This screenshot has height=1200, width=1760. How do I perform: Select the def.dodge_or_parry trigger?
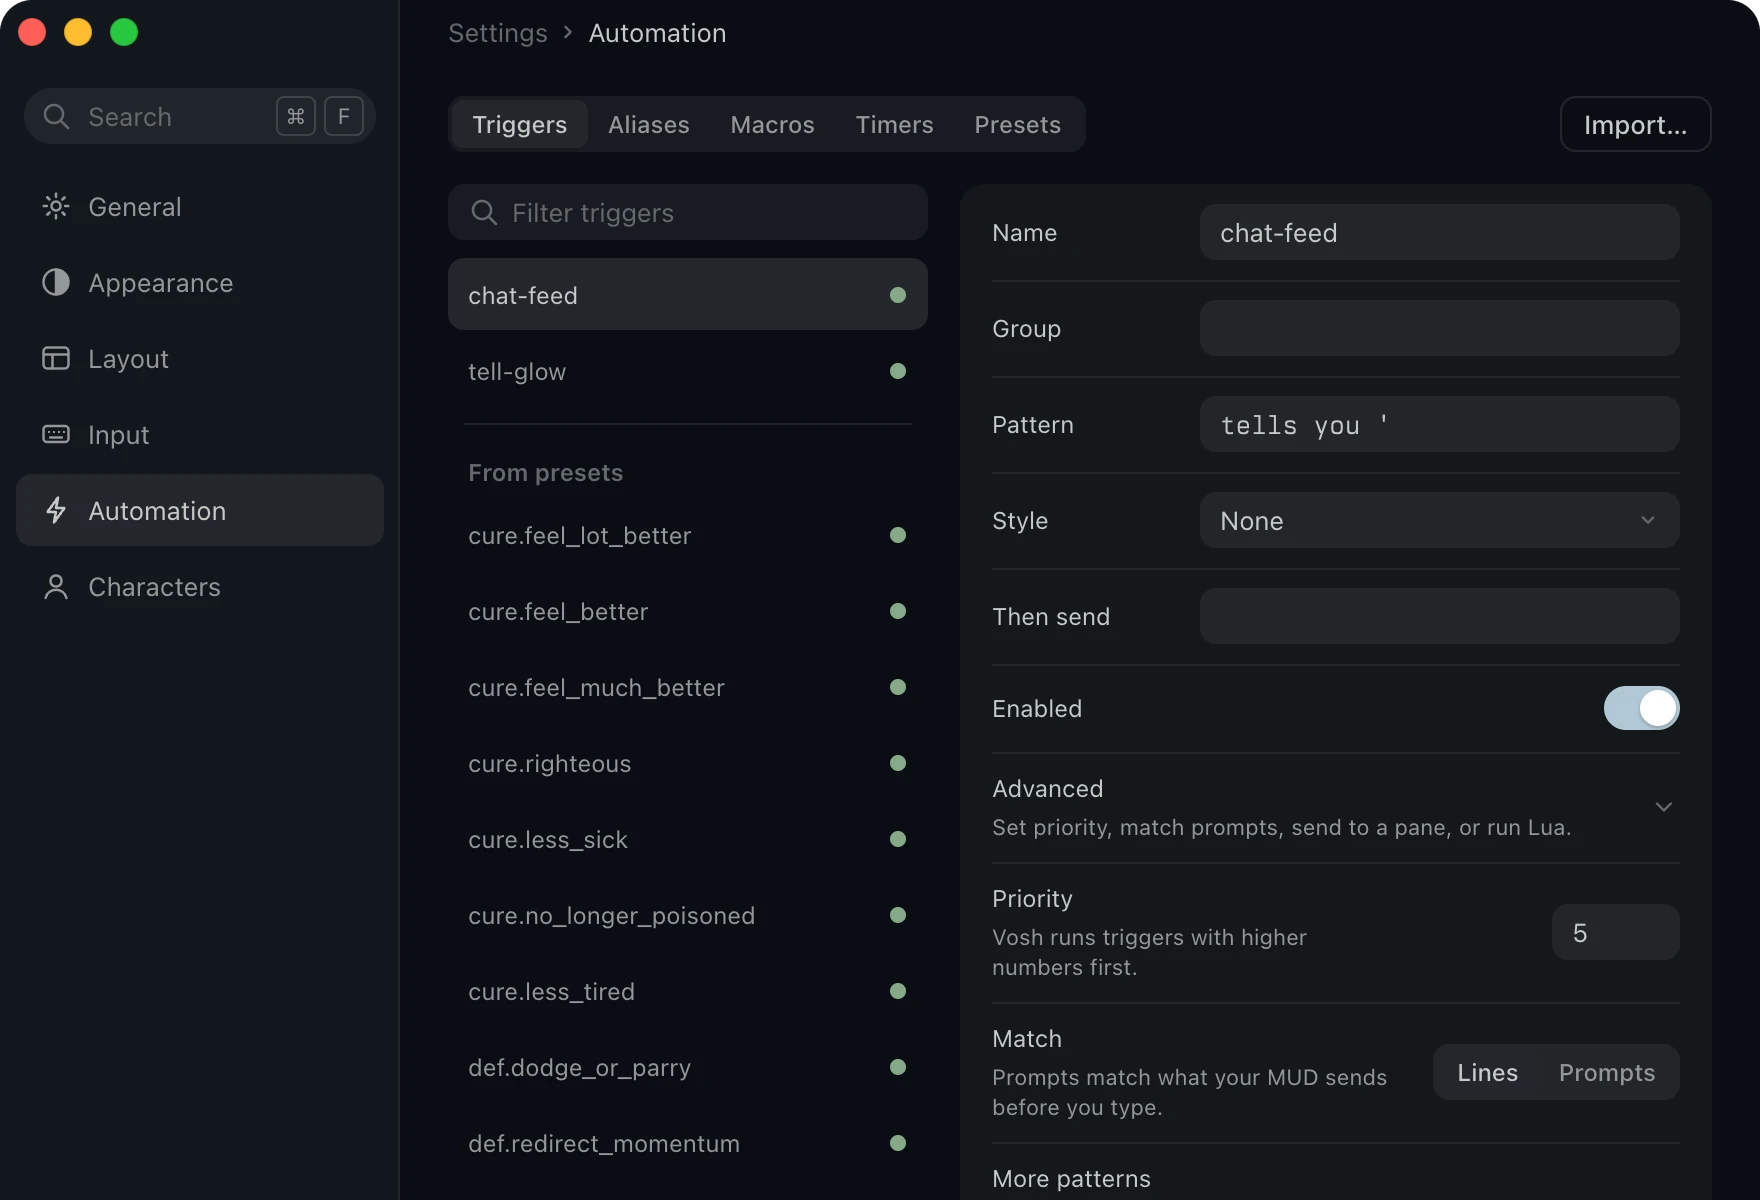tap(688, 1067)
